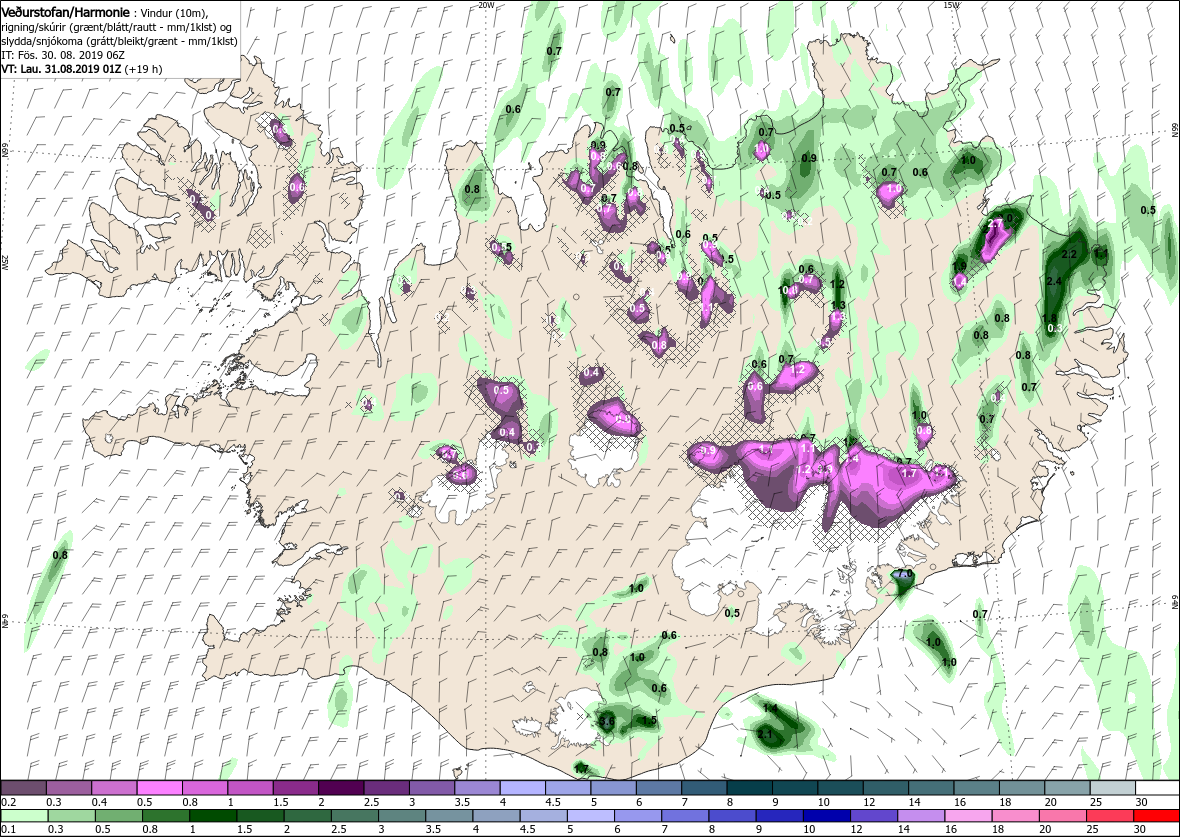Screen dimensions: 1180x837
Task: Click the 2.2 precipitation value on map
Action: coord(1068,255)
